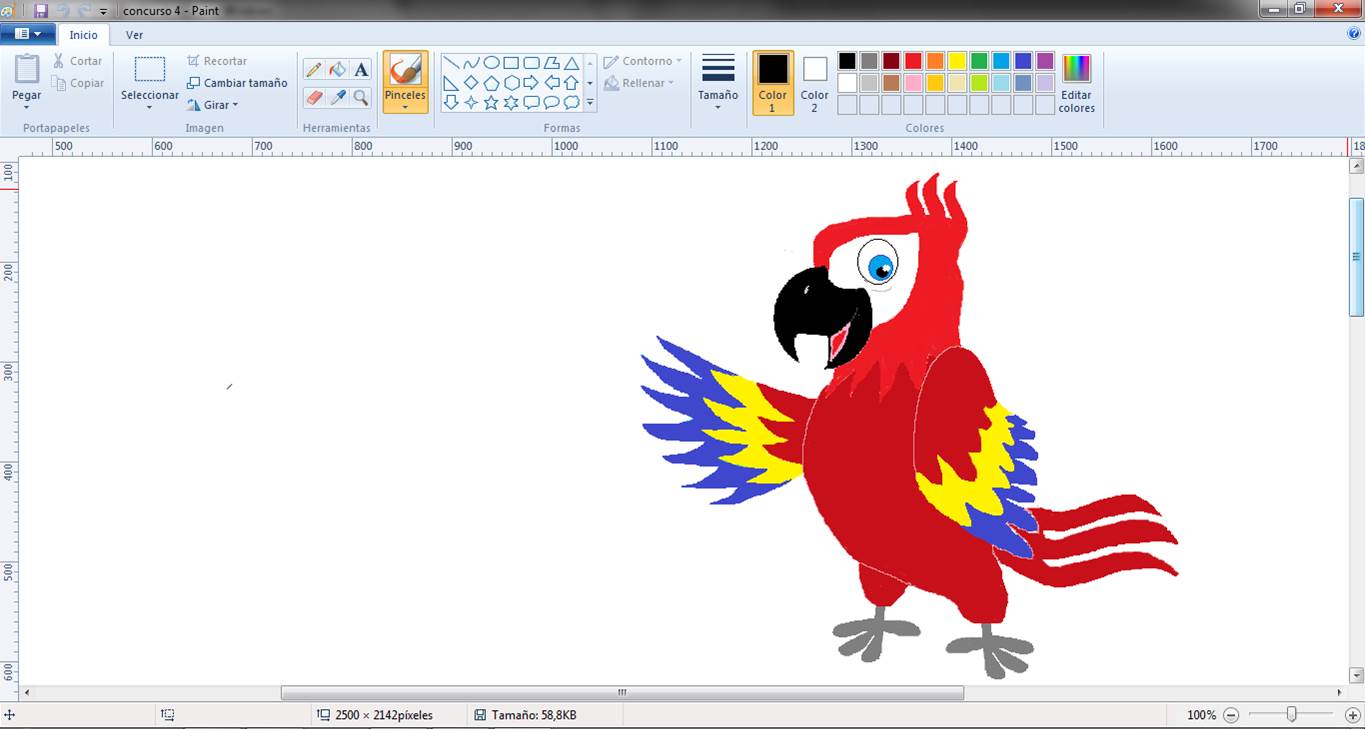This screenshot has width=1365, height=729.
Task: Switch to the Ver tab
Action: (x=134, y=35)
